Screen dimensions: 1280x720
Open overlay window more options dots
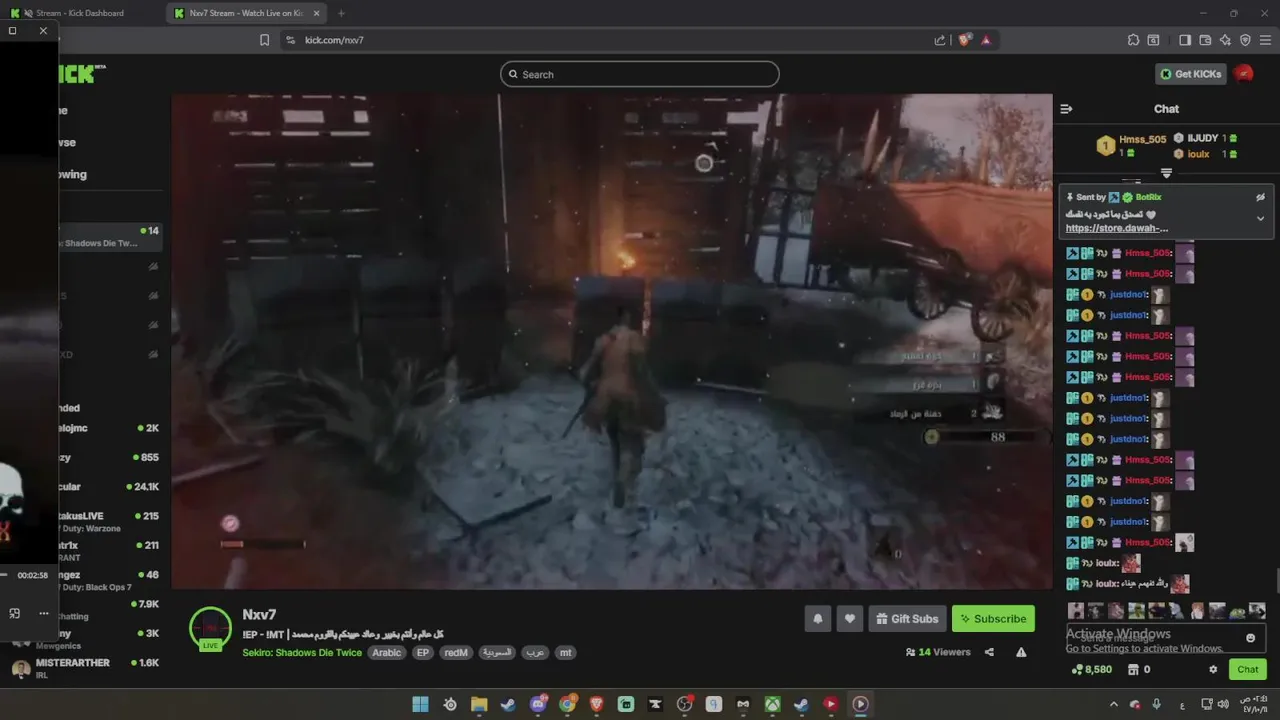[43, 613]
